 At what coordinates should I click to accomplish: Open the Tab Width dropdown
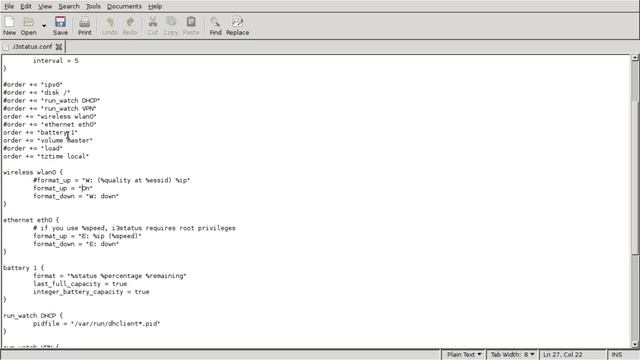pos(513,354)
